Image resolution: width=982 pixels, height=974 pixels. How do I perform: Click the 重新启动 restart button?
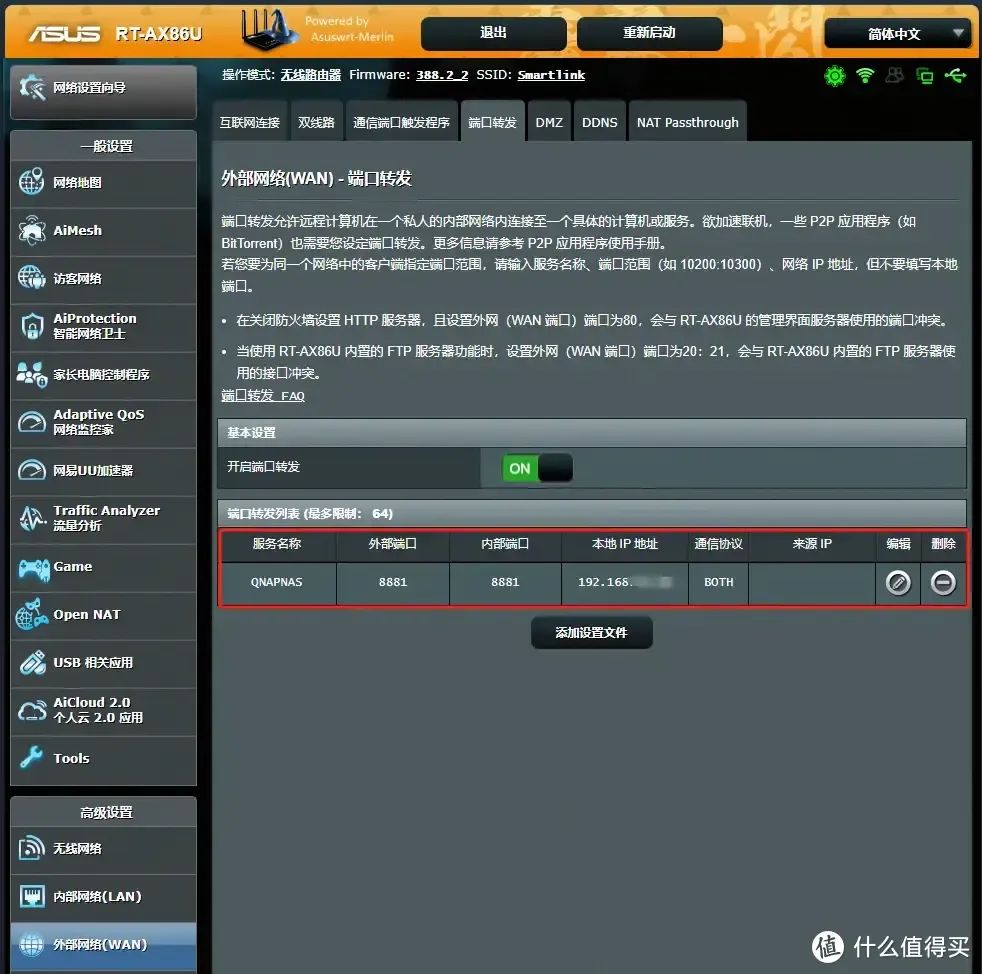click(x=649, y=33)
